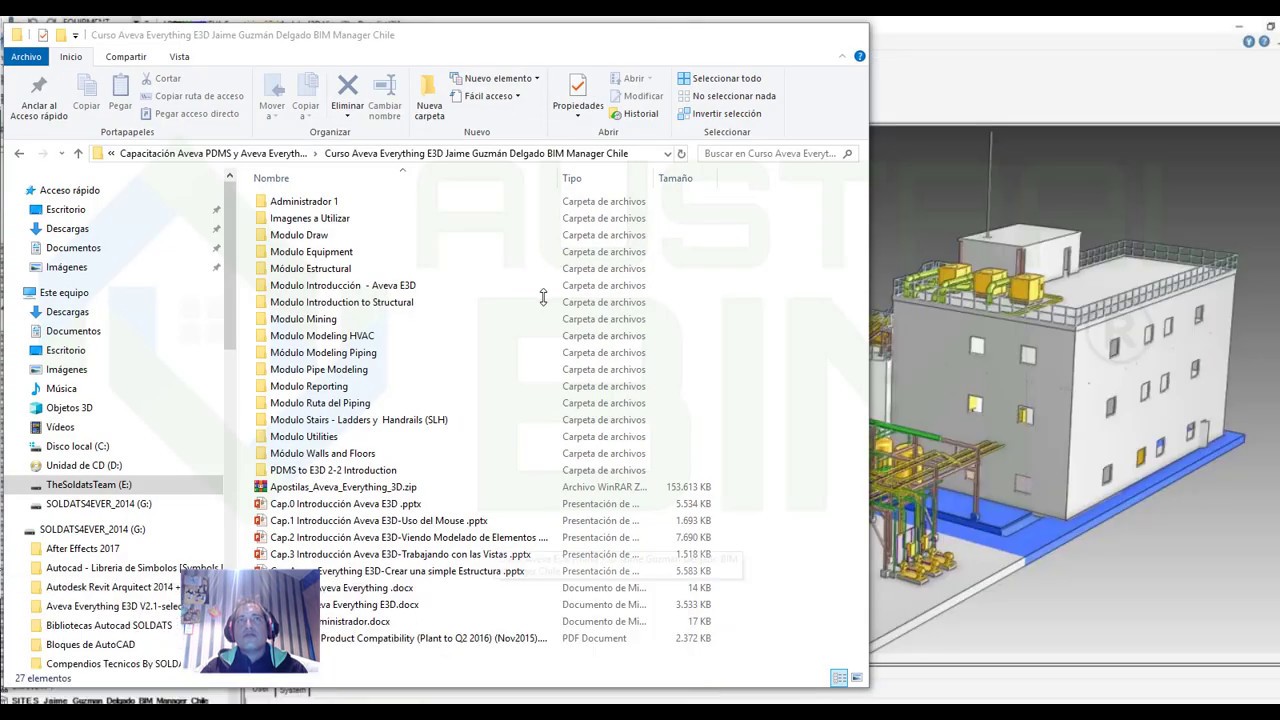Open the Fácil acceso dropdown
1280x720 pixels.
pyautogui.click(x=484, y=96)
